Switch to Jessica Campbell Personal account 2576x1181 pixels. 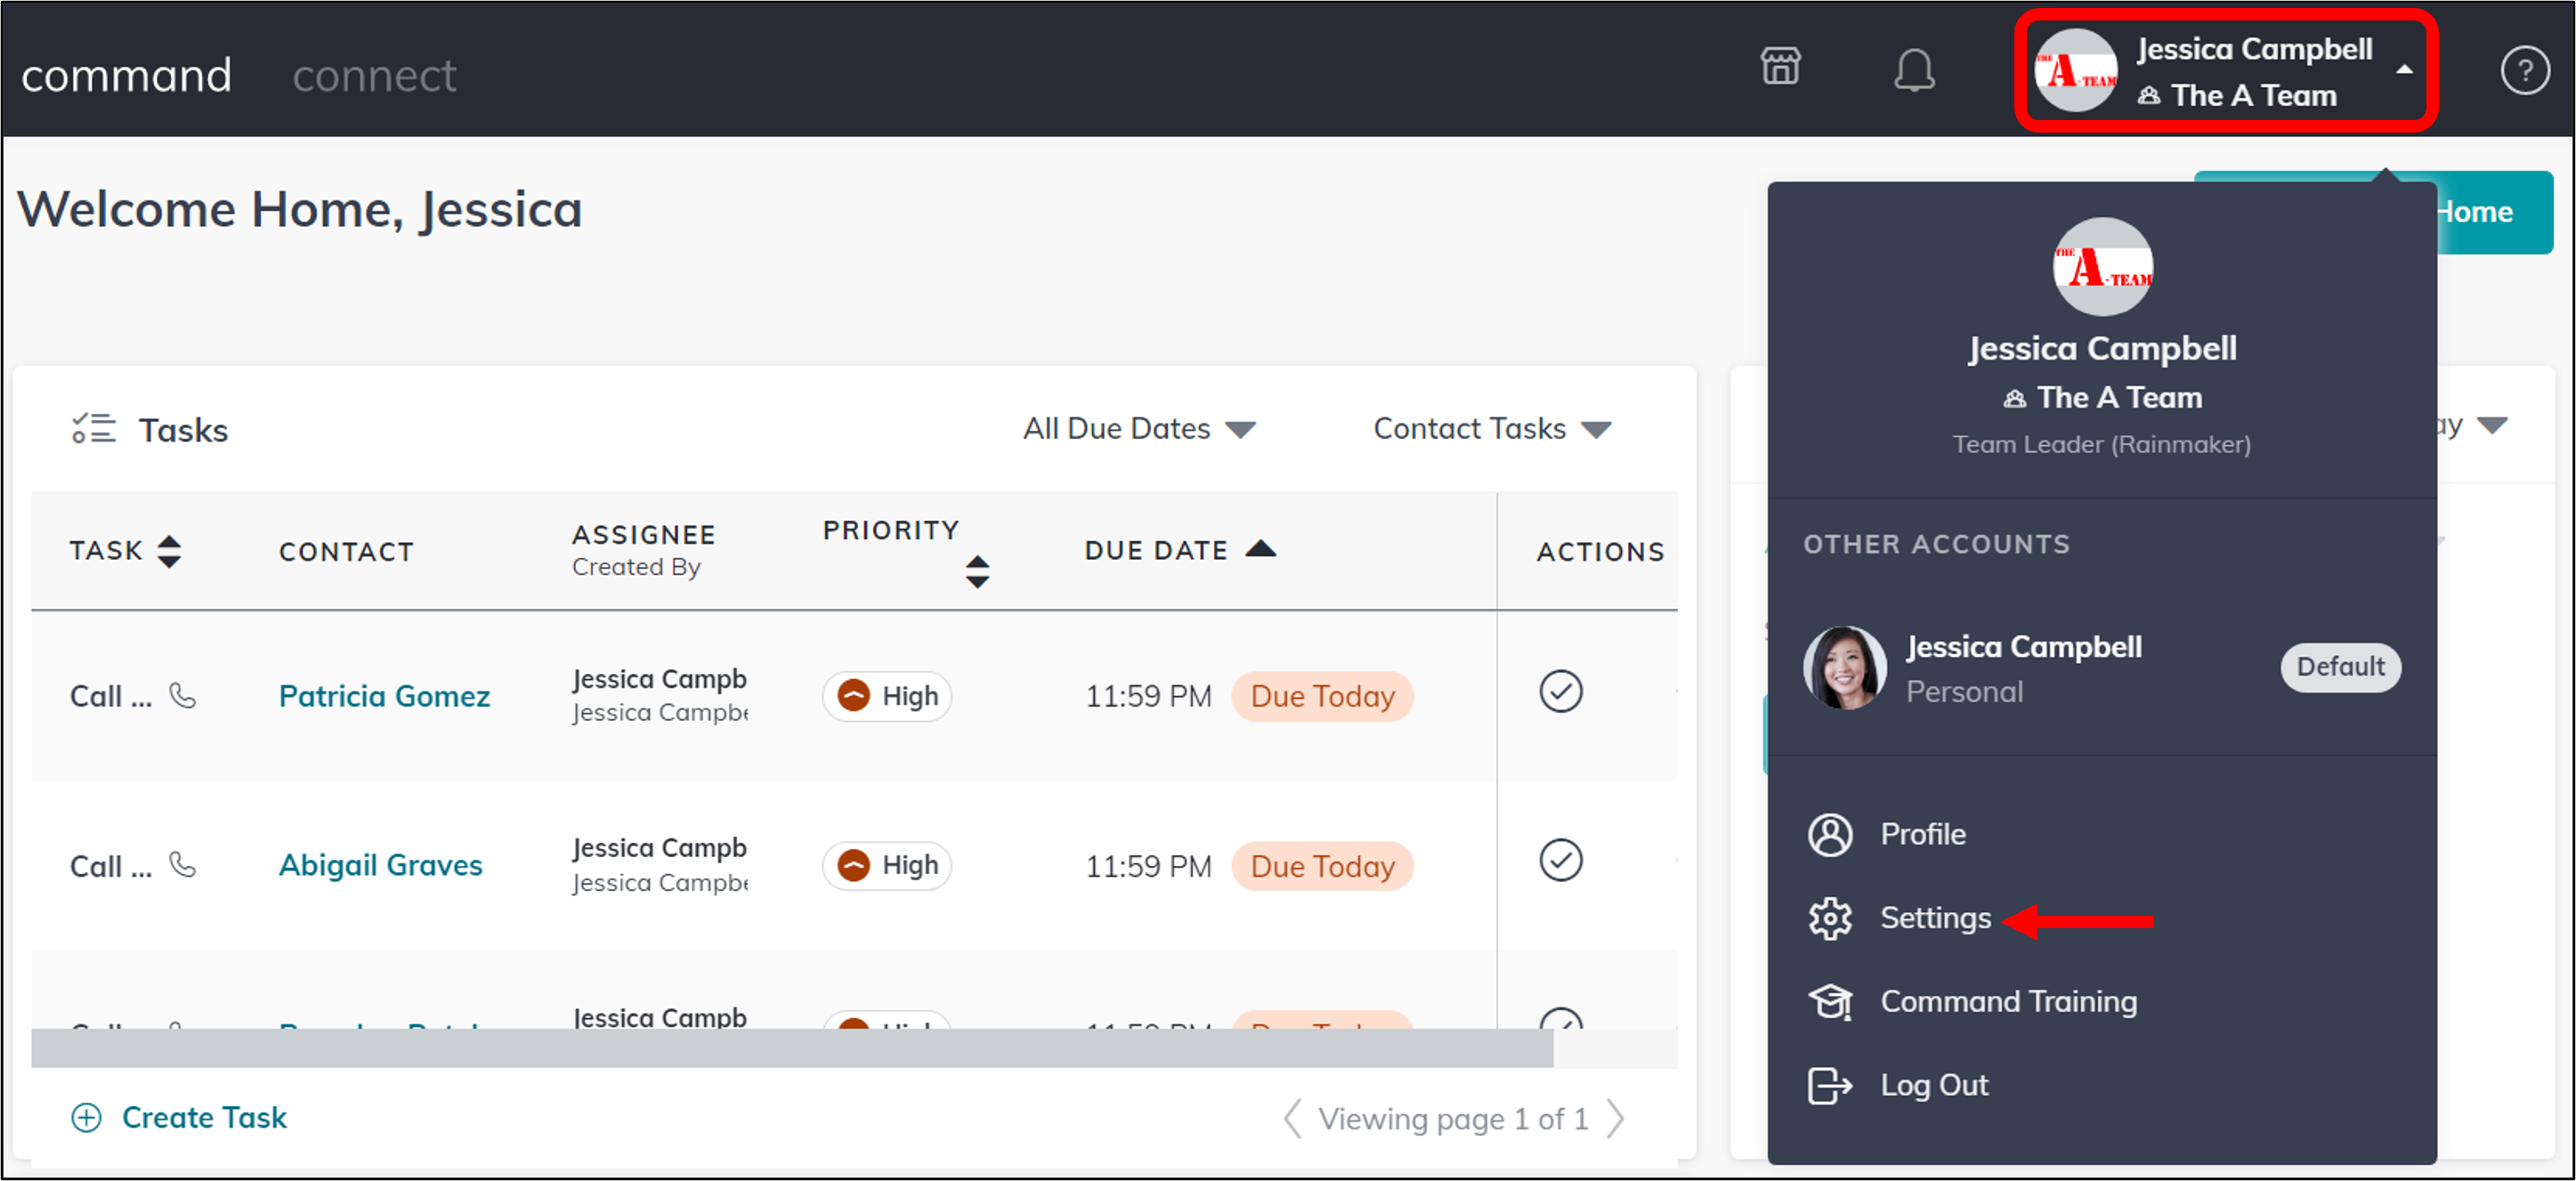click(x=2102, y=668)
